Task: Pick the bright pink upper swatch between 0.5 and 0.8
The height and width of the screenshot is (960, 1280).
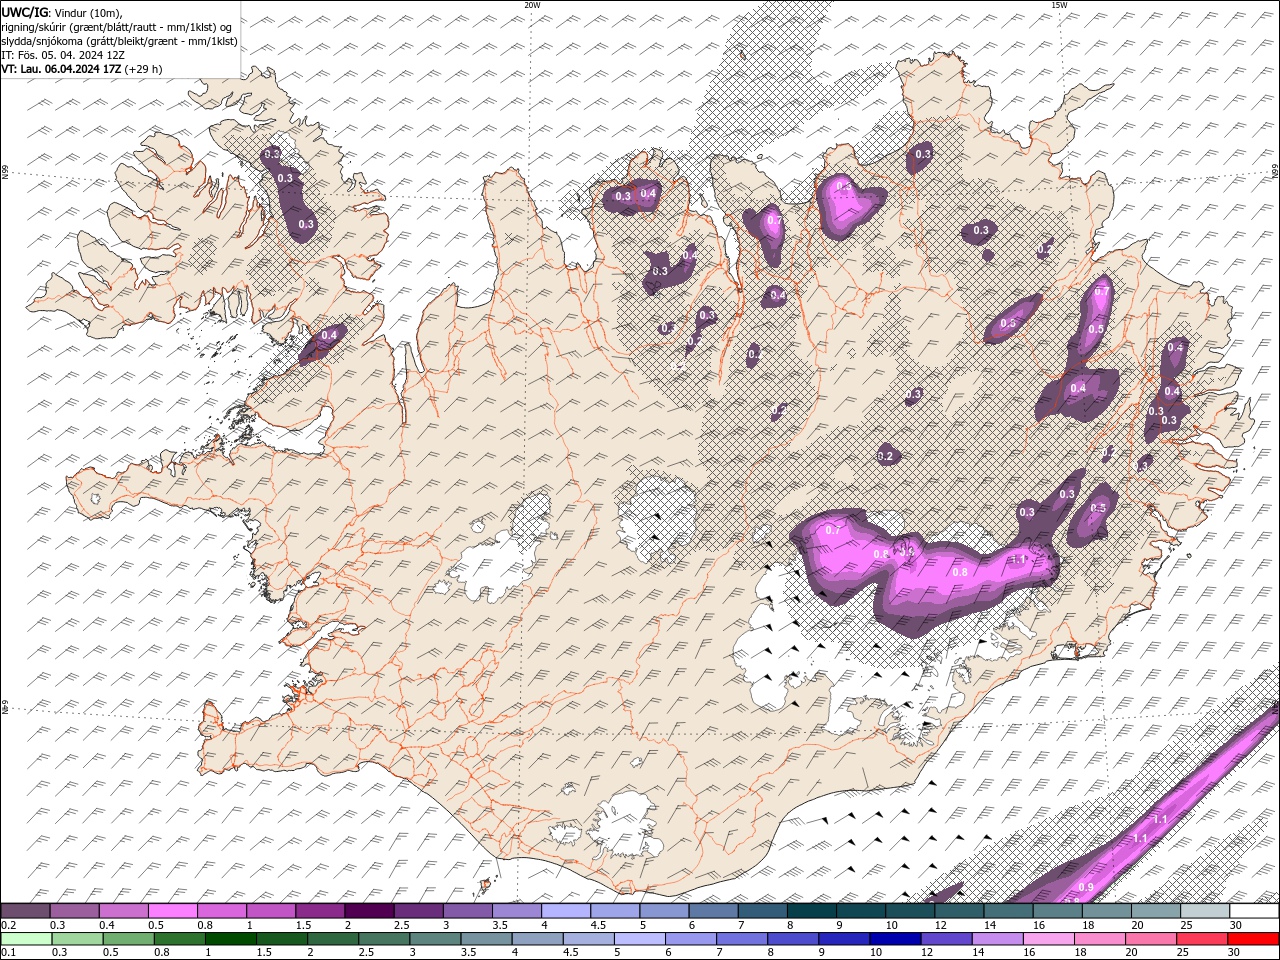Action: click(x=172, y=911)
